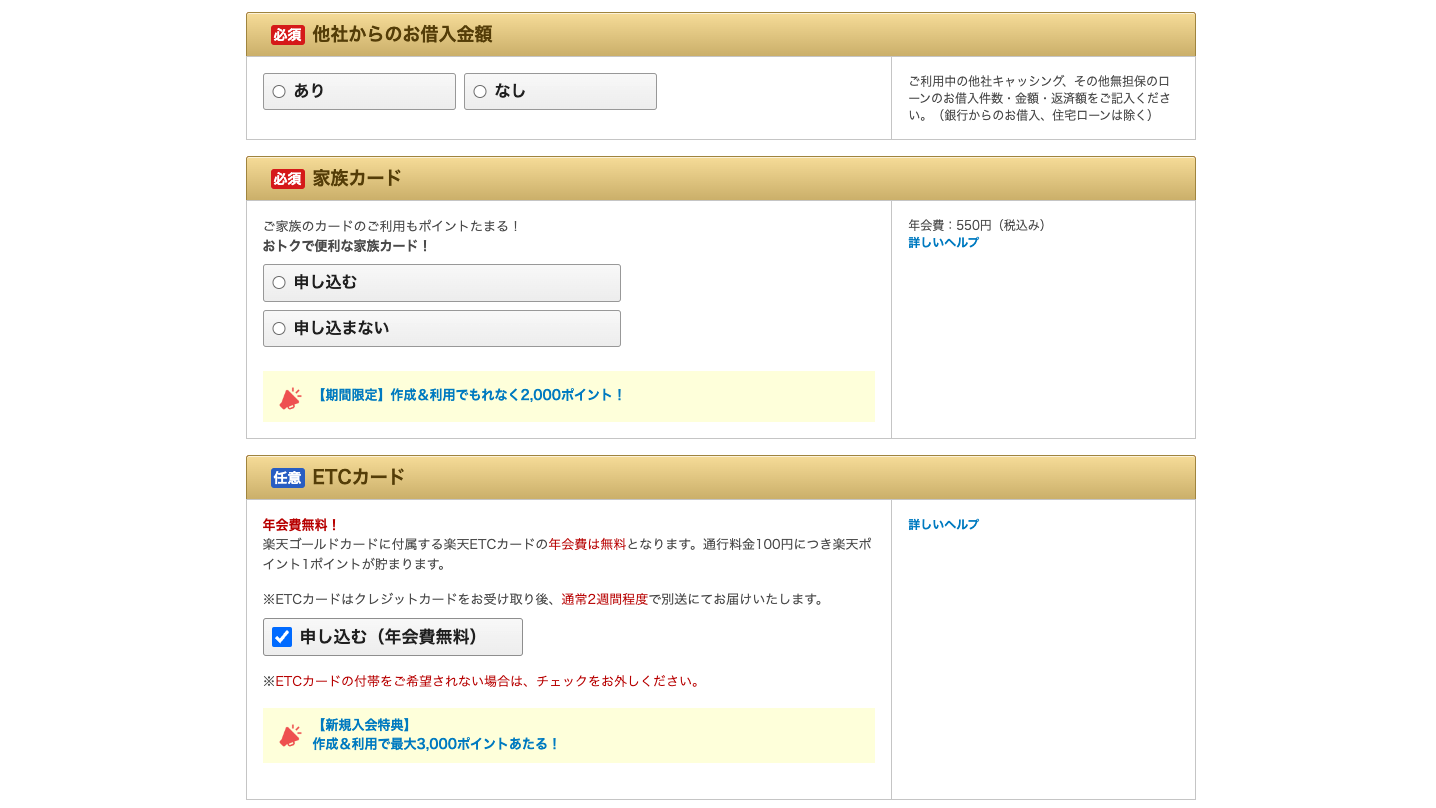Select the あり radio option for borrowing
The height and width of the screenshot is (808, 1436).
(x=278, y=91)
